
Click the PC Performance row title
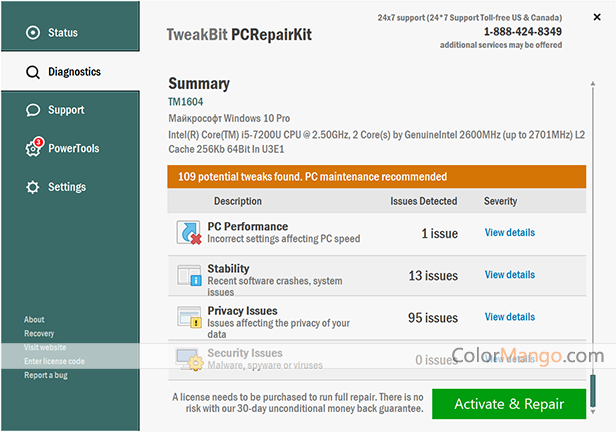[248, 227]
